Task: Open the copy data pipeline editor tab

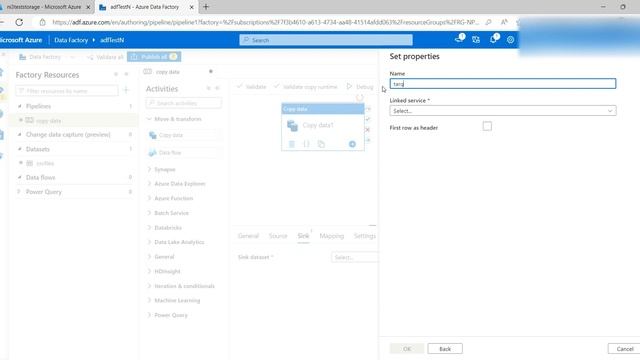Action: [x=167, y=72]
